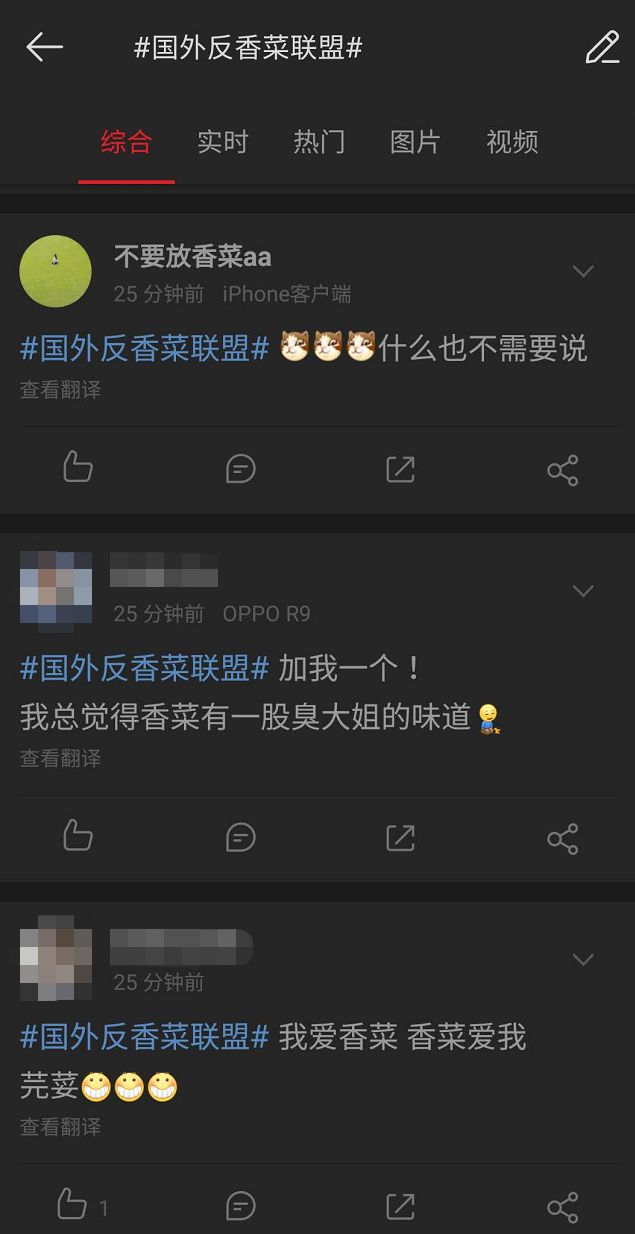Switch to the 热门 tab
The image size is (635, 1234).
319,142
